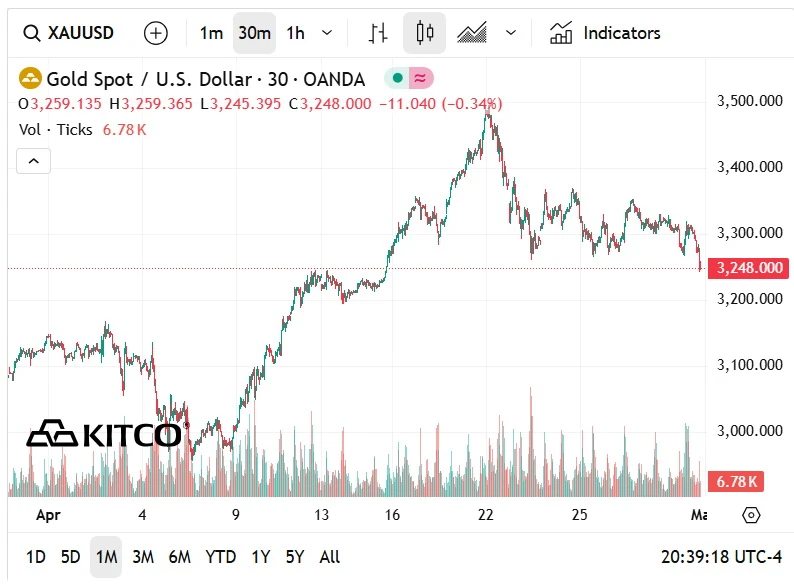Expand the chart style dropdown arrow
The height and width of the screenshot is (586, 794).
511,33
